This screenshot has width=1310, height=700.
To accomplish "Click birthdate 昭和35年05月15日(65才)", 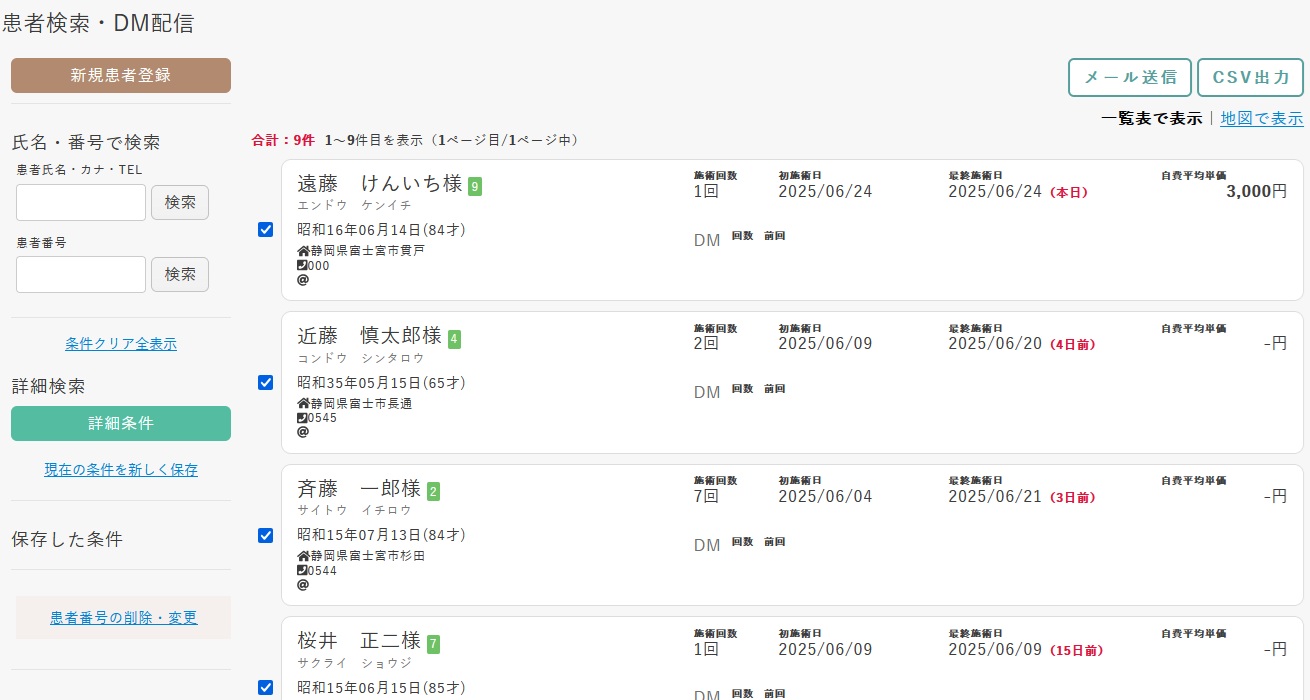I will tap(381, 382).
